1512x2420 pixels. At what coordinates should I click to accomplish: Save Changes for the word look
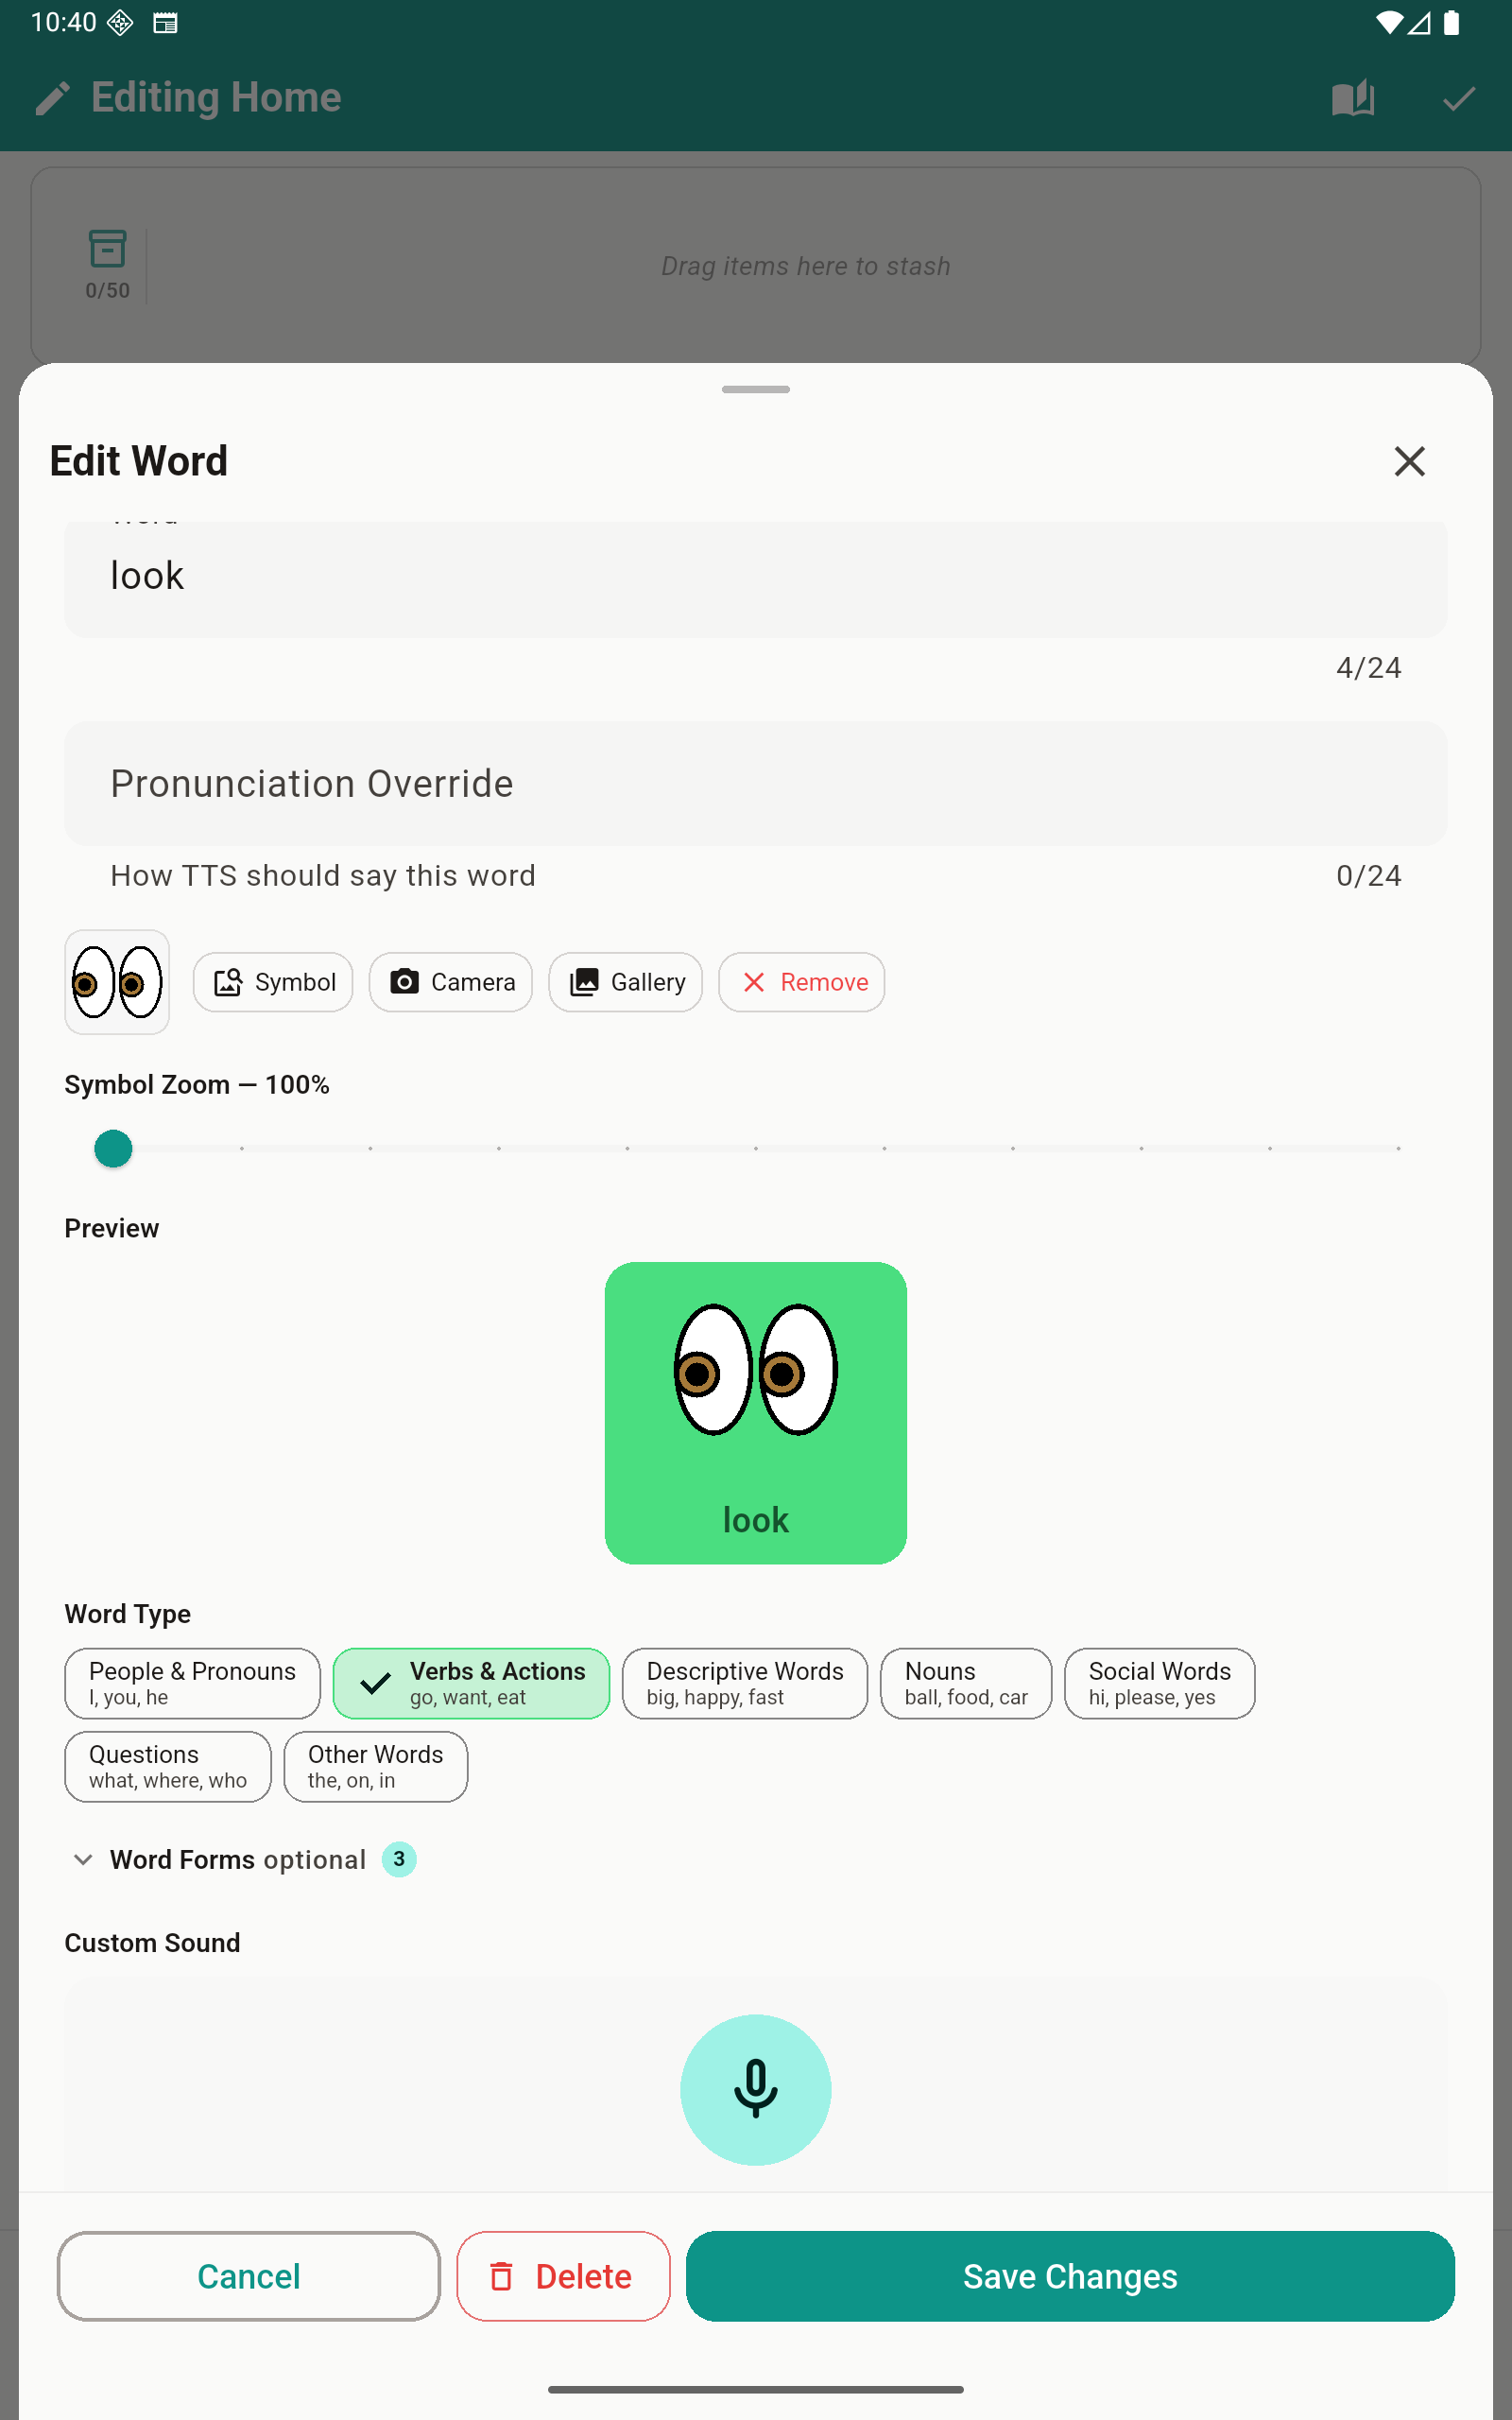(1069, 2277)
